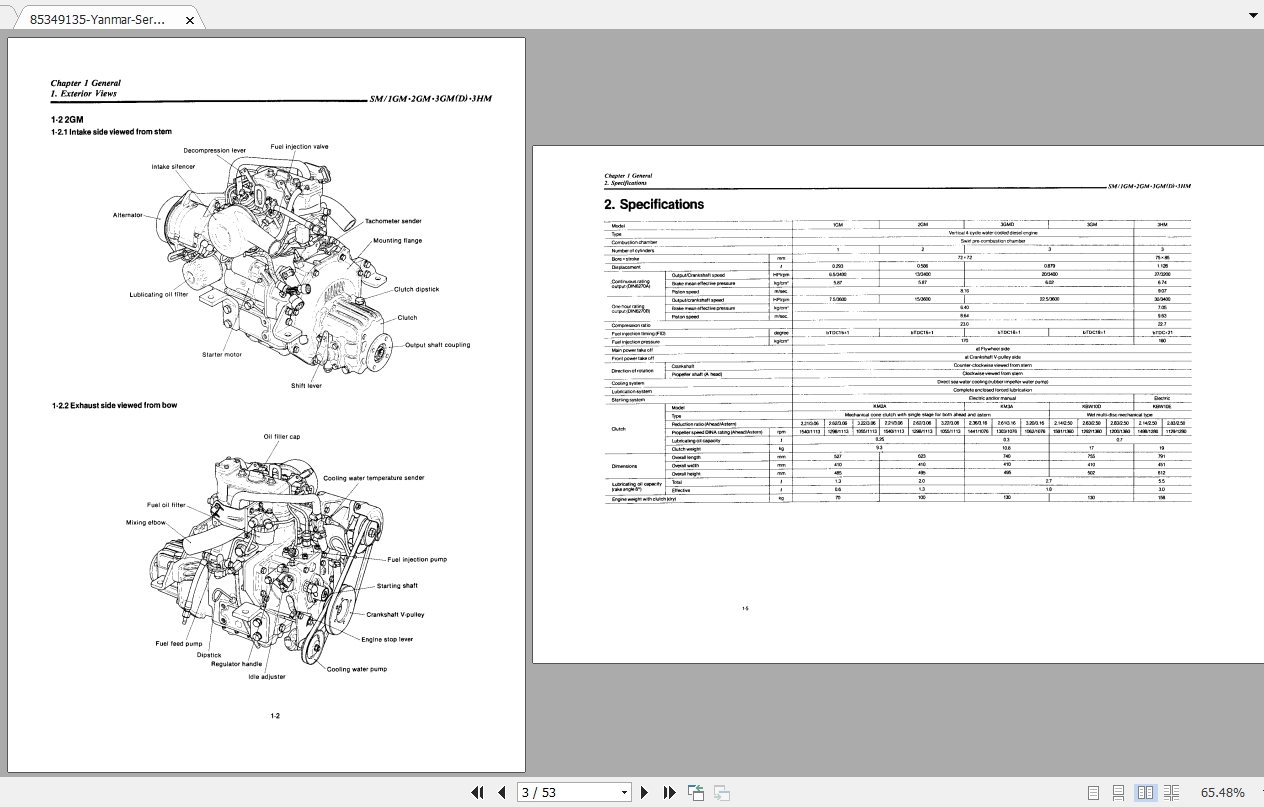1264x807 pixels.
Task: Advance to the next page
Action: pos(644,792)
